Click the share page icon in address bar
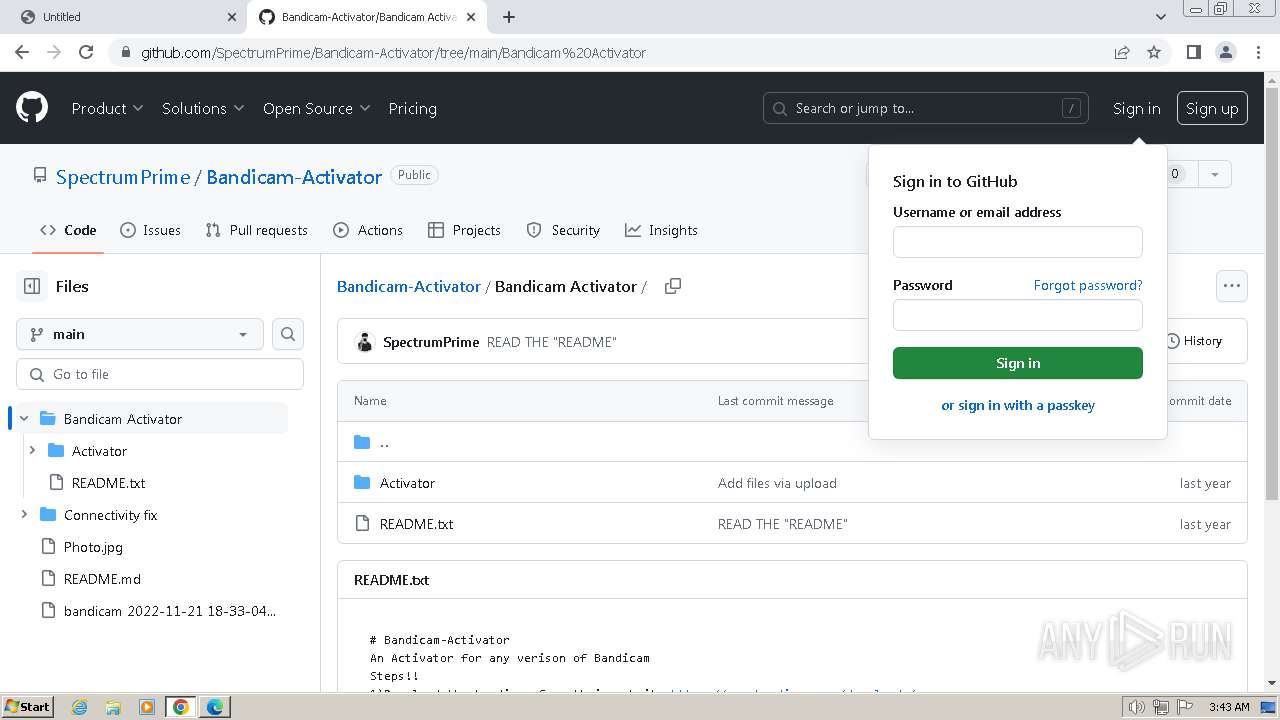The height and width of the screenshot is (720, 1280). 1122,52
